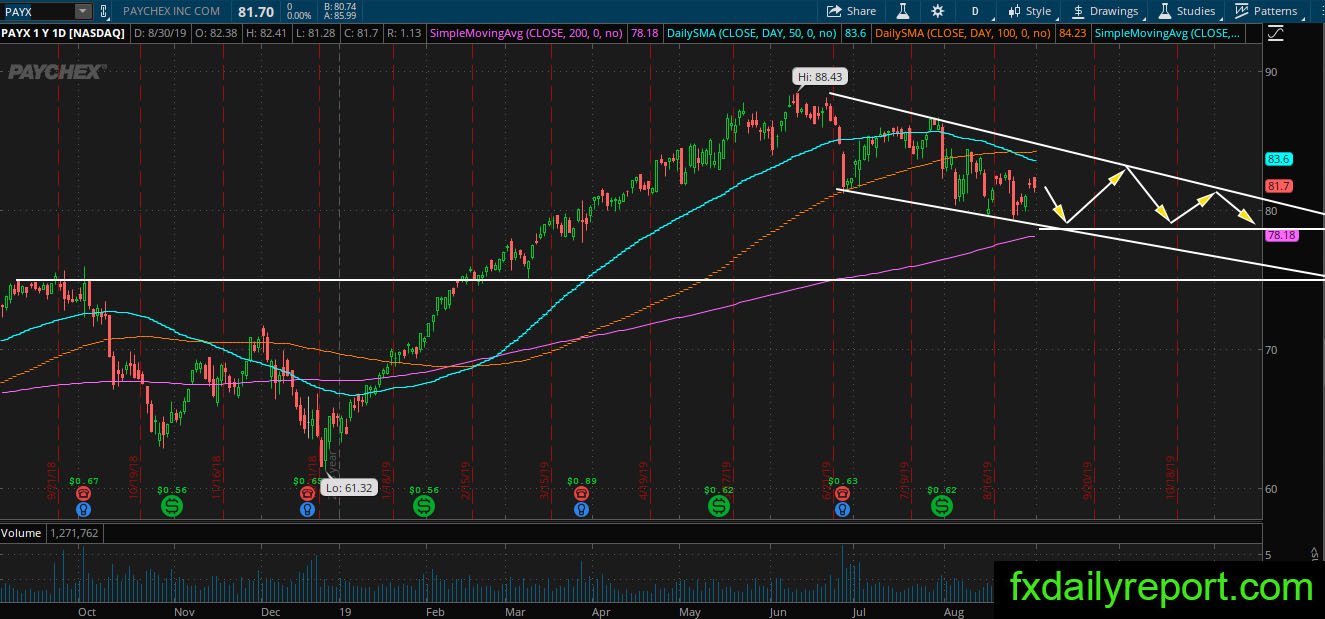Screen dimensions: 1325x619
Task: Select the SimpleMovingAvg (CLOSE, 200, 0, no) study label
Action: [x=527, y=34]
